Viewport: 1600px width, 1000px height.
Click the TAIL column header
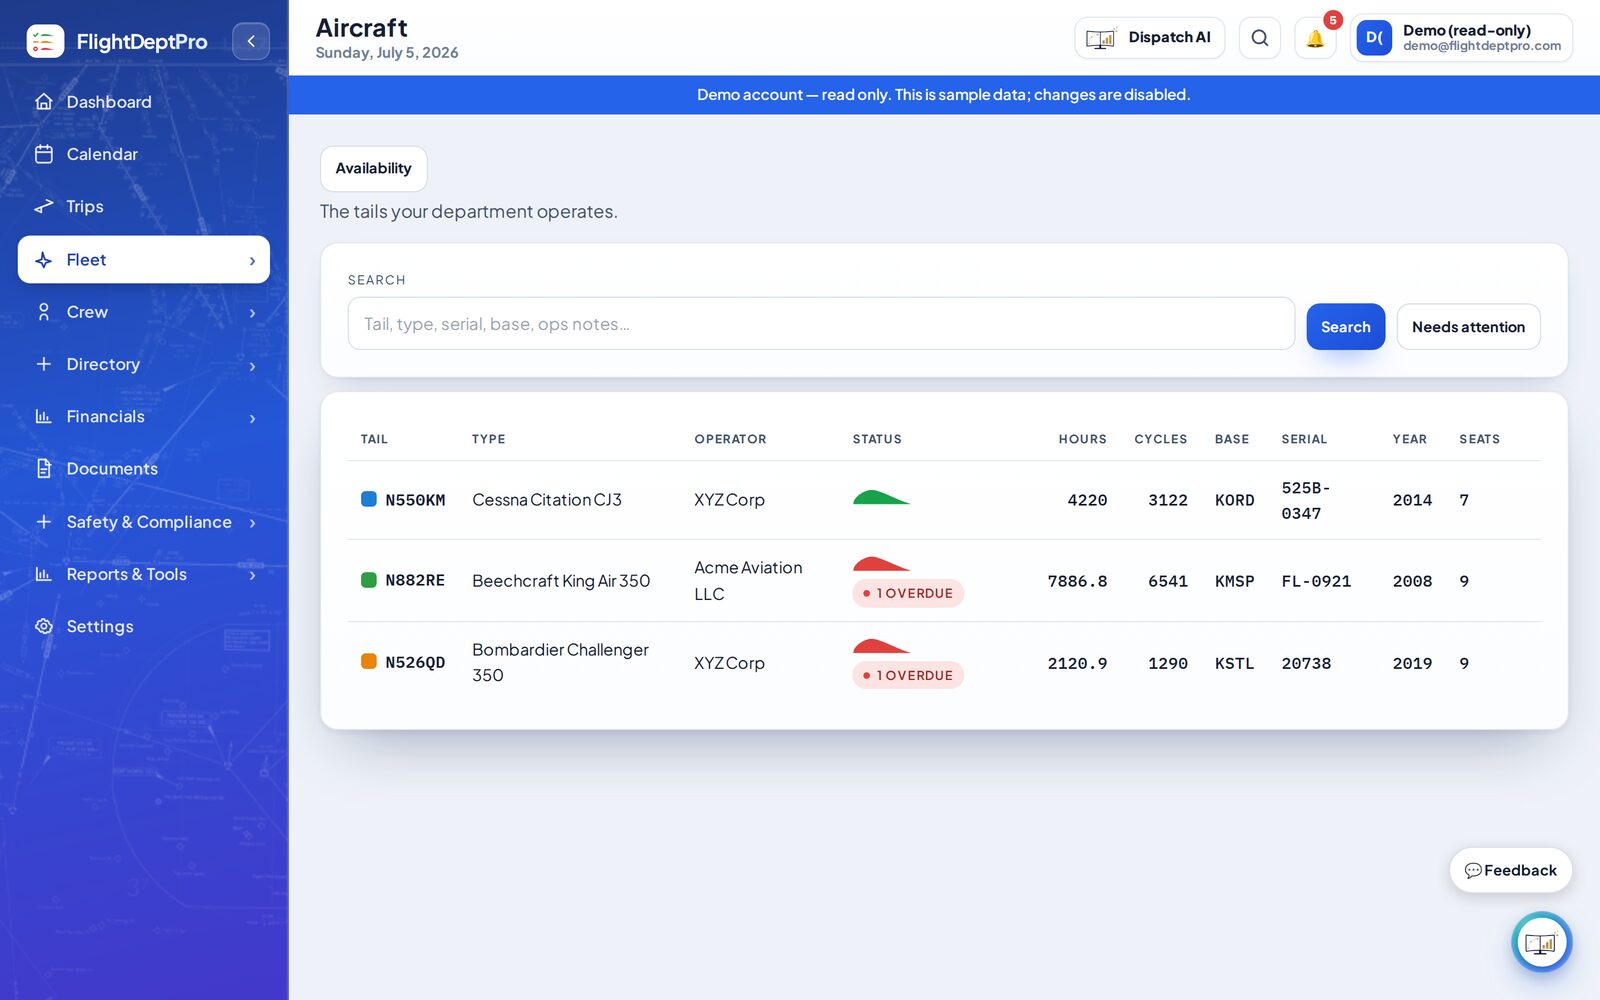(x=374, y=439)
